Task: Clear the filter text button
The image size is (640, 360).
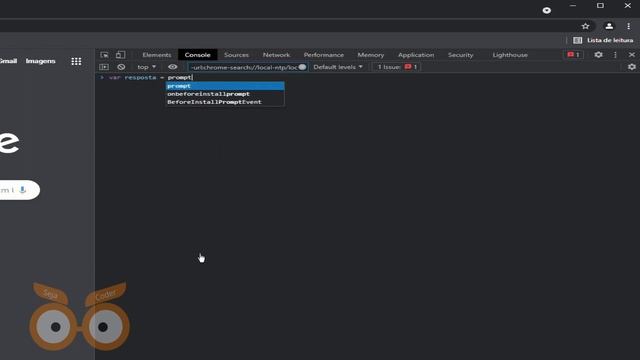Action: click(x=302, y=67)
